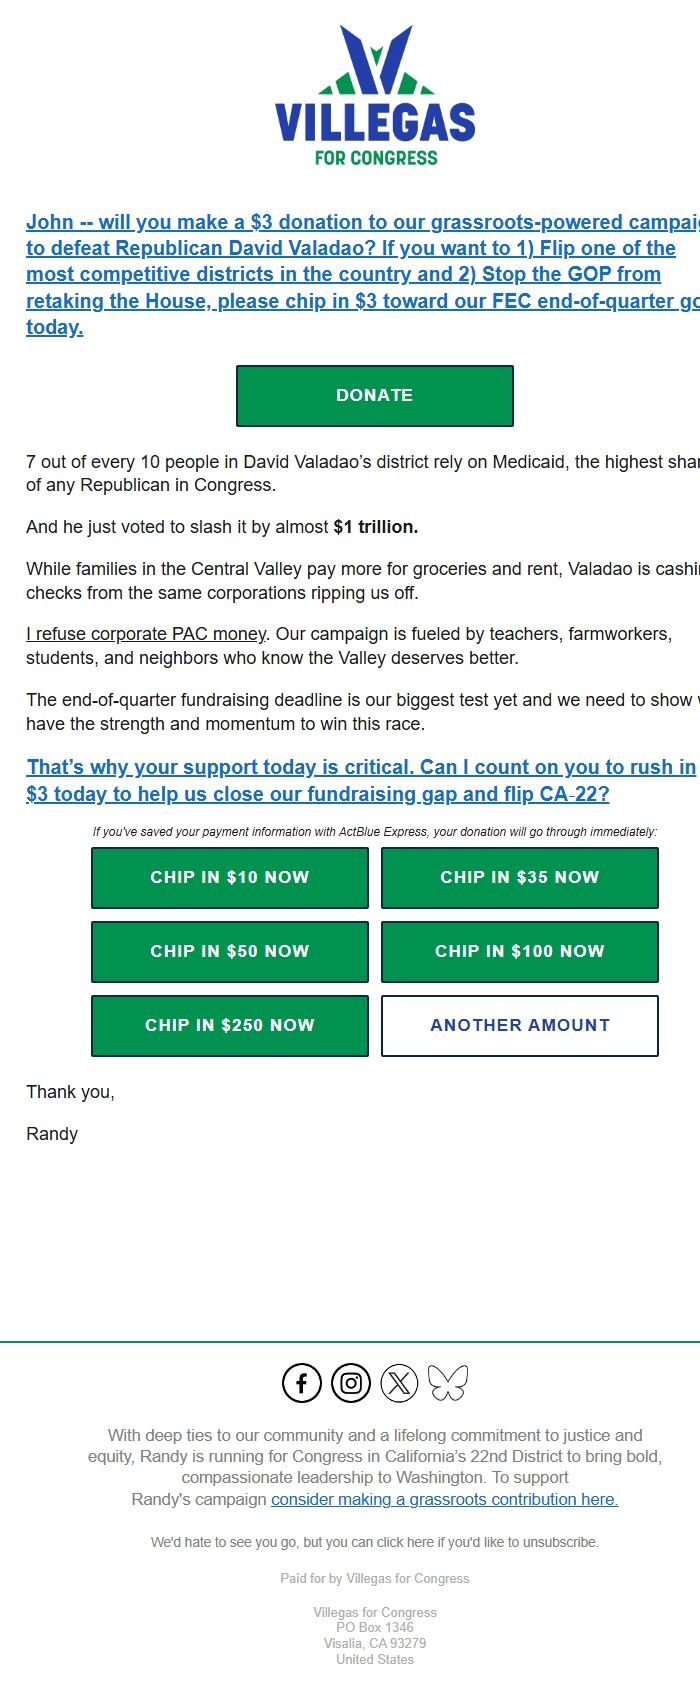Click the "Paid for by Villegas for Congress" text
The height and width of the screenshot is (1688, 700).
coord(375,1578)
